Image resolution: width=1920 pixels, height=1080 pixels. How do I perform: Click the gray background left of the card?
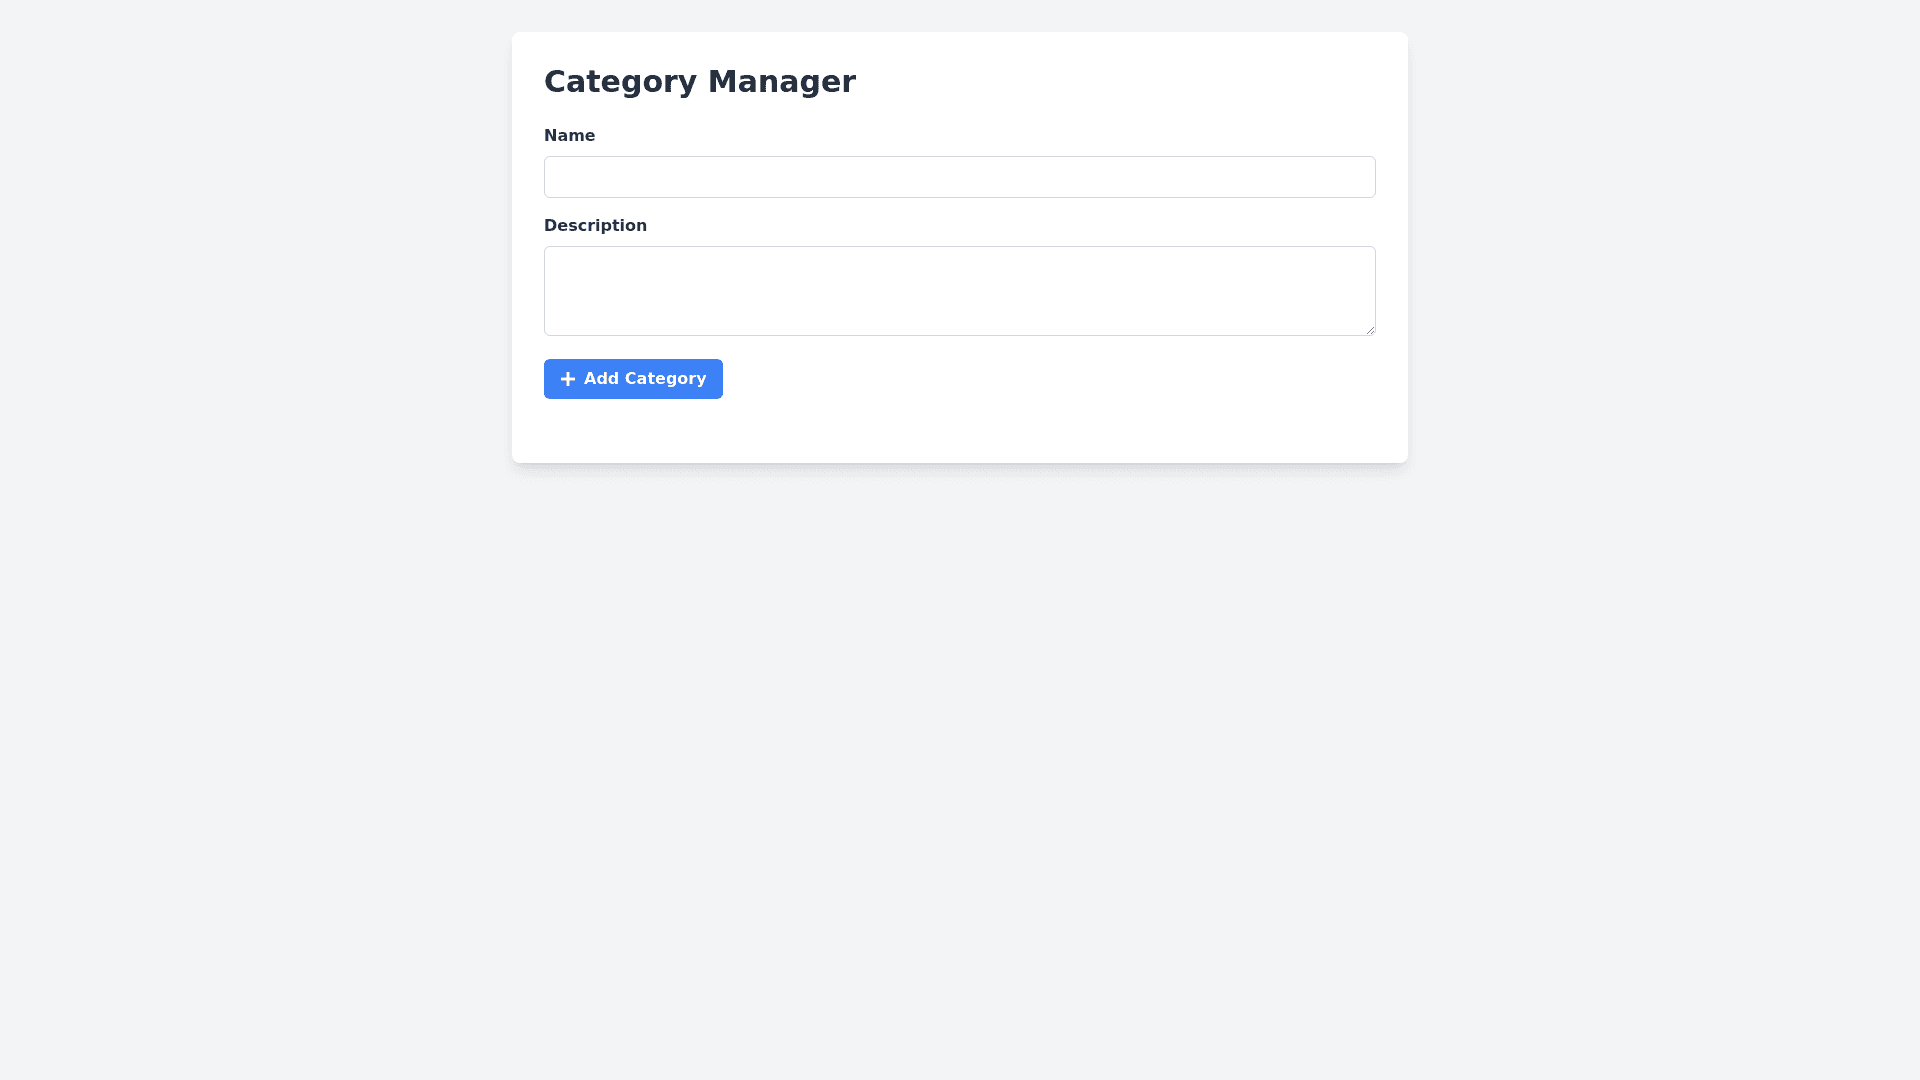[250, 250]
